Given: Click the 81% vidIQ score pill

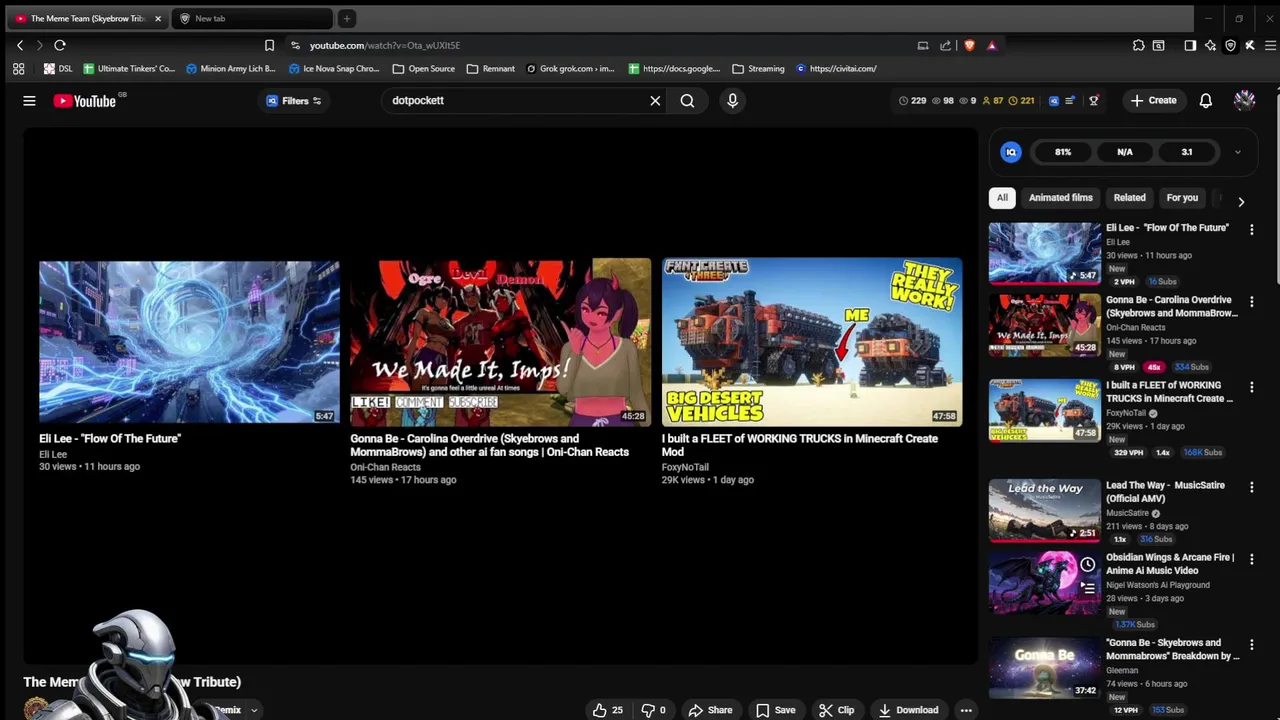Looking at the screenshot, I should point(1063,152).
